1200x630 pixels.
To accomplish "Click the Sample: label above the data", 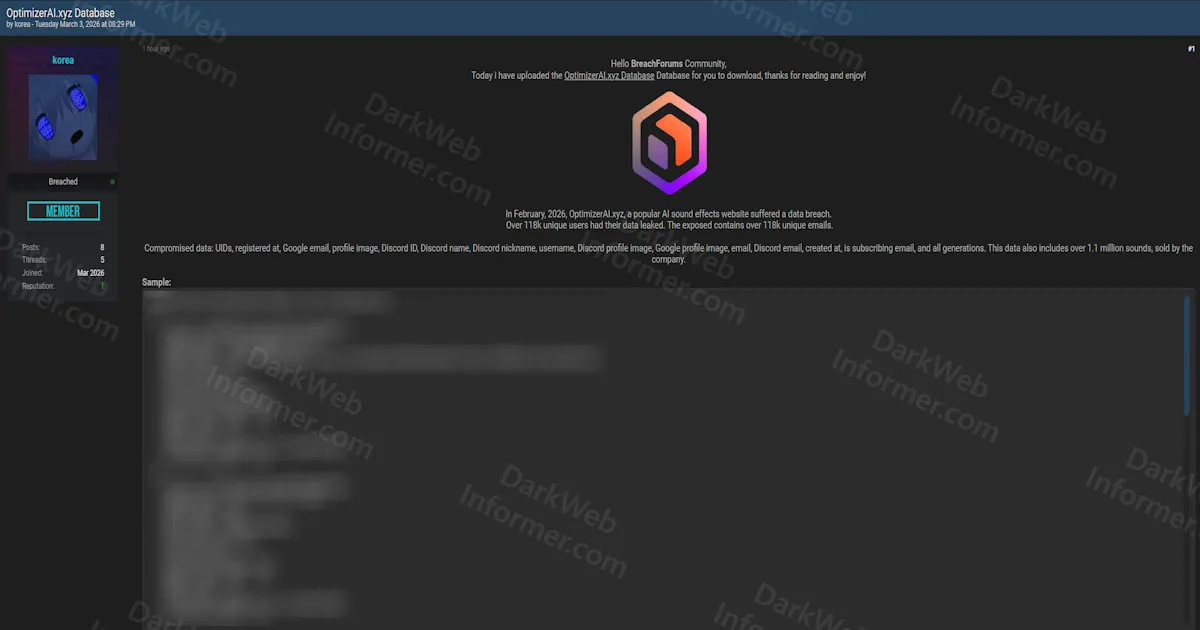I will (x=156, y=281).
